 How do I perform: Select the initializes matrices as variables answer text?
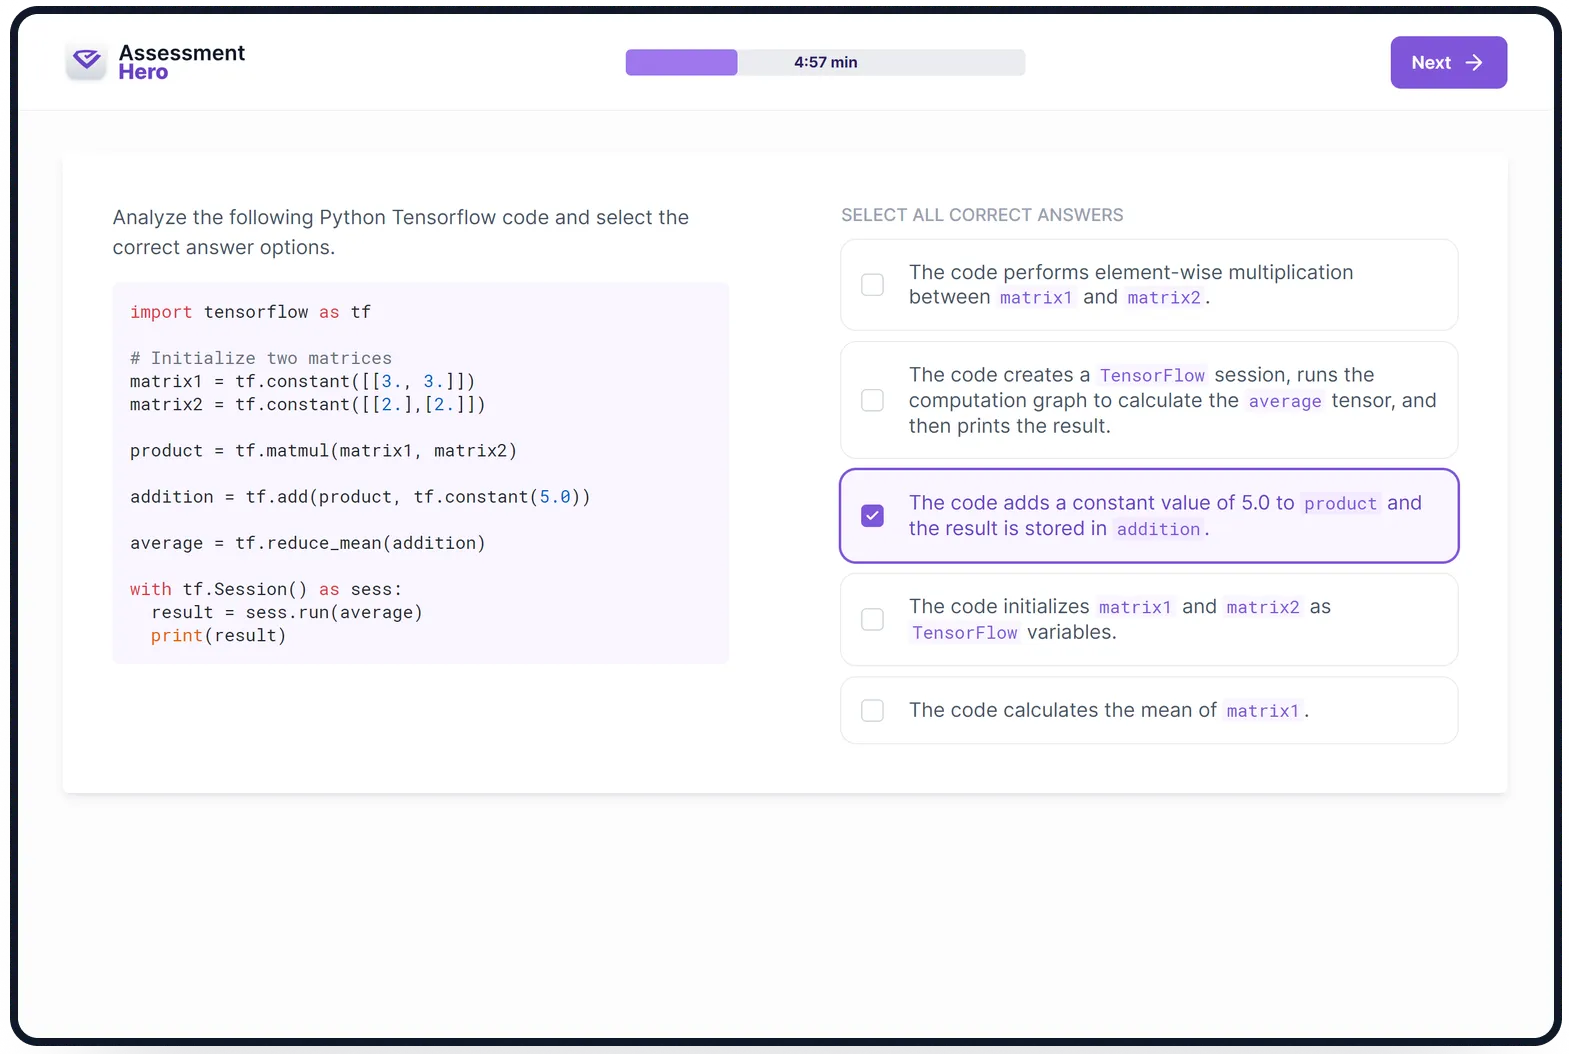tap(1120, 619)
